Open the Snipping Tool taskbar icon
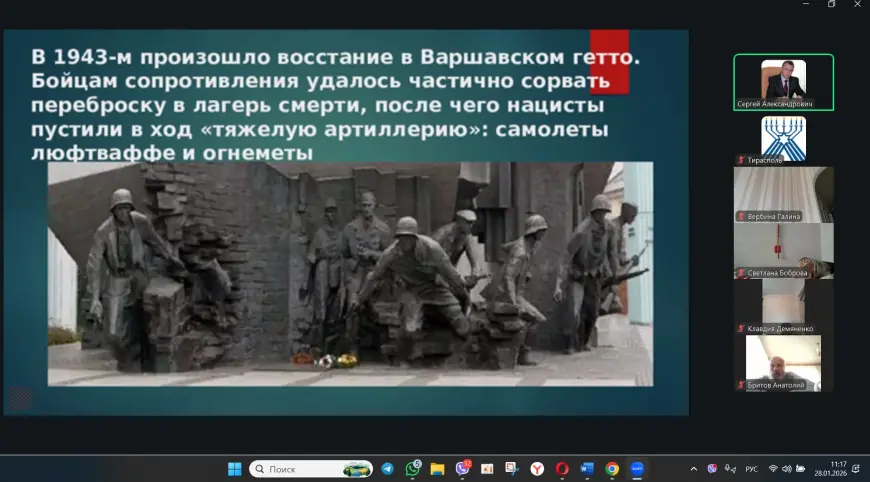Screen dimensions: 870x482 (x=512, y=469)
